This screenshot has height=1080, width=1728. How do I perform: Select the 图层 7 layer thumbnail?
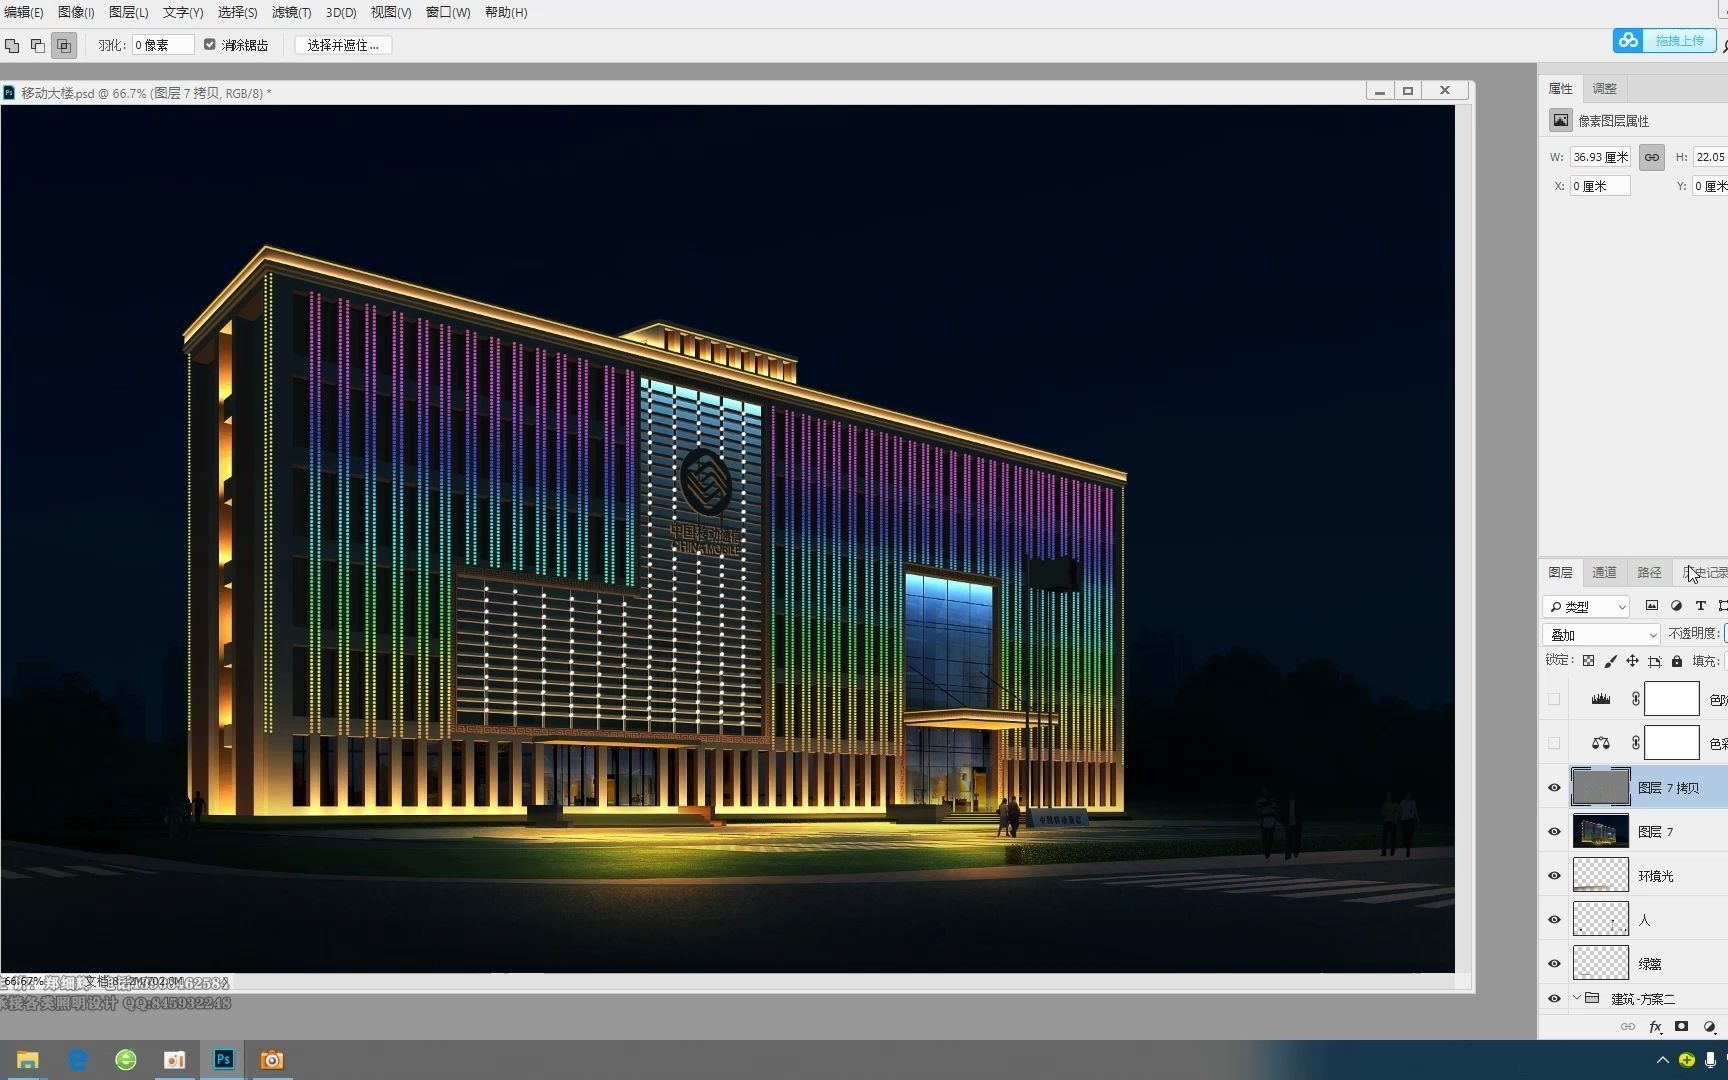point(1600,832)
